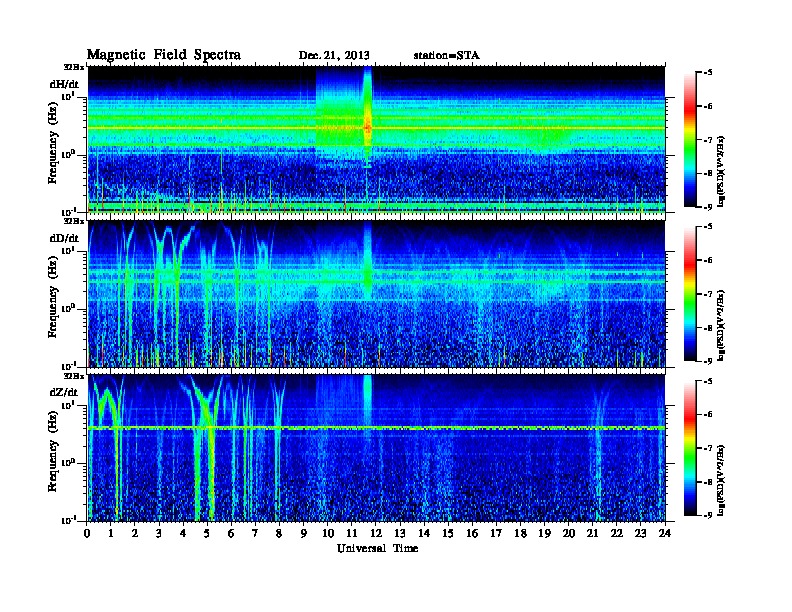This screenshot has width=792, height=612.
Task: Click the '23' hour tick label
Action: pyautogui.click(x=641, y=533)
